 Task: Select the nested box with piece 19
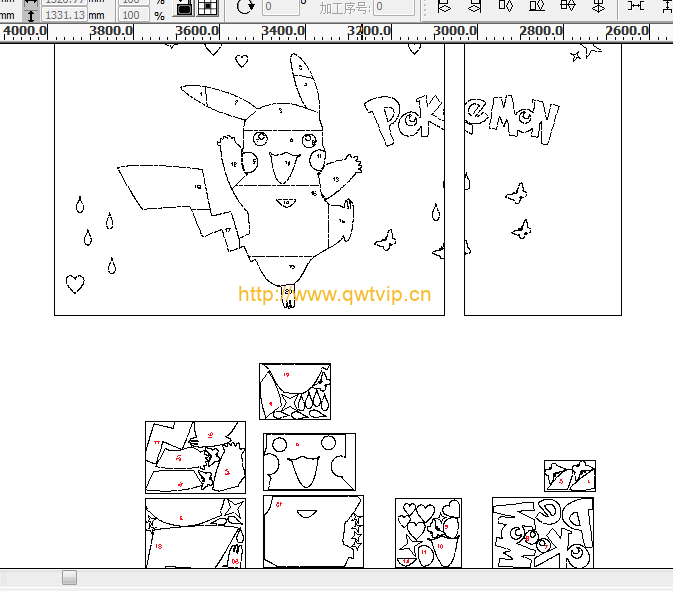(x=295, y=391)
